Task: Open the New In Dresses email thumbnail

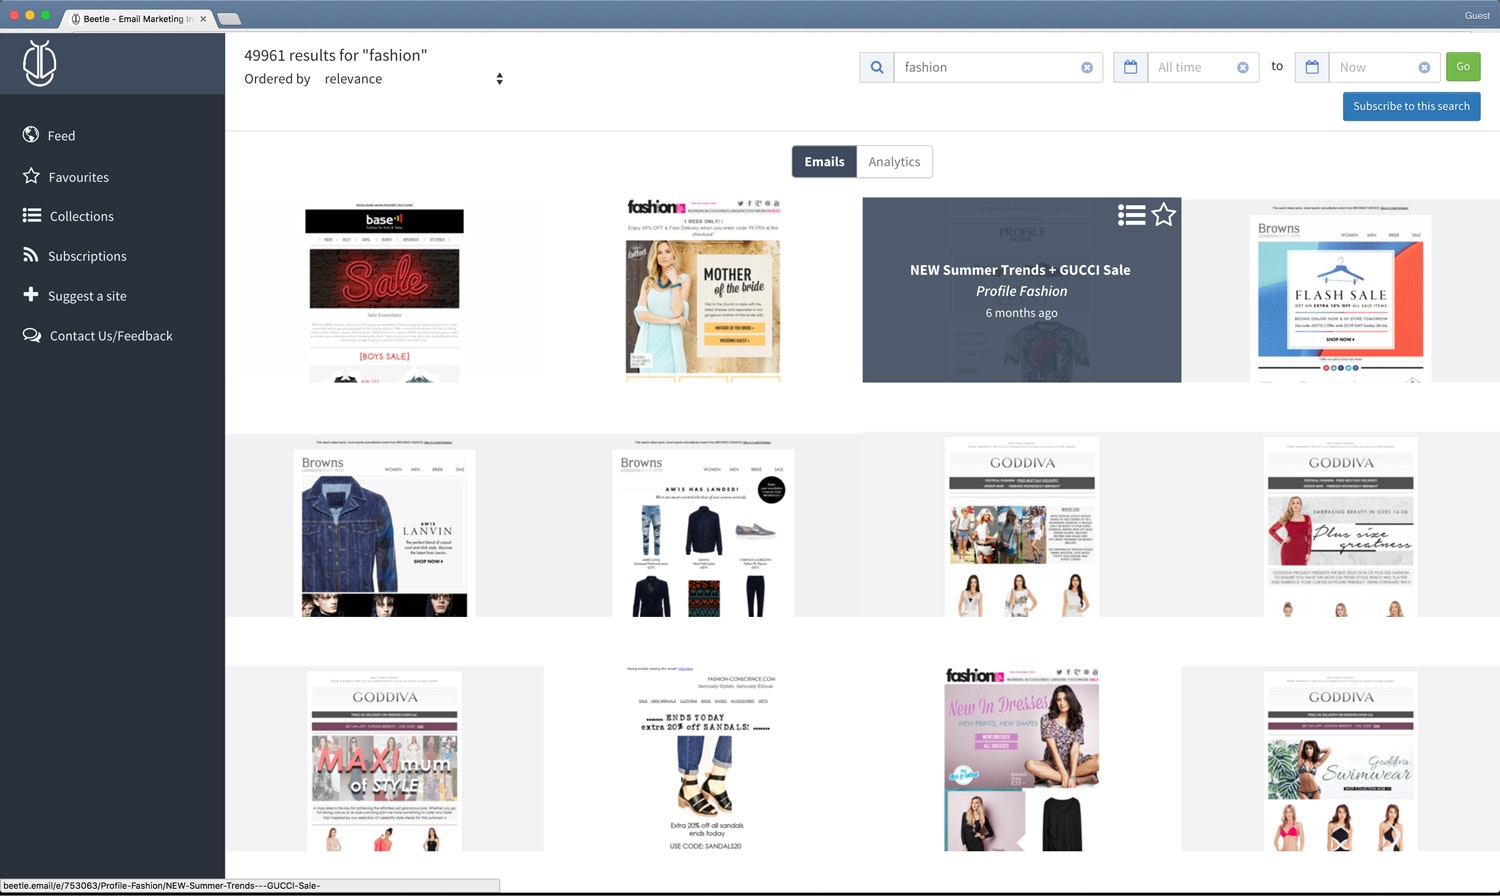Action: tap(1021, 759)
